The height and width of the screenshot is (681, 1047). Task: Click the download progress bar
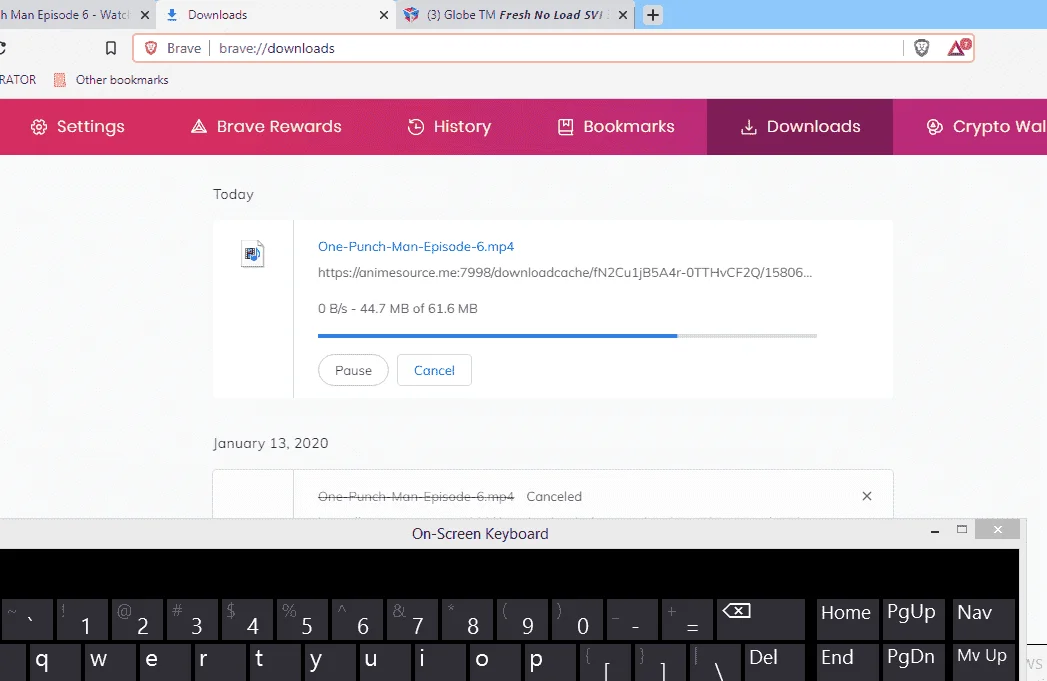point(568,336)
